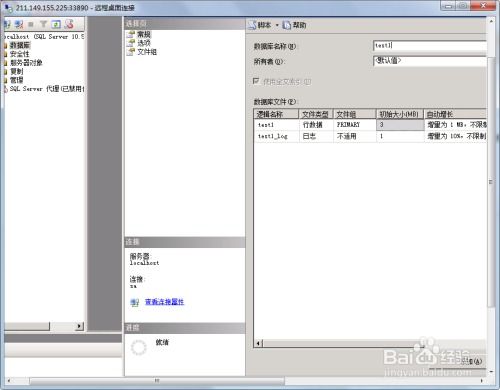Click the 自动增长 column header
This screenshot has width=500, height=390.
pyautogui.click(x=455, y=114)
